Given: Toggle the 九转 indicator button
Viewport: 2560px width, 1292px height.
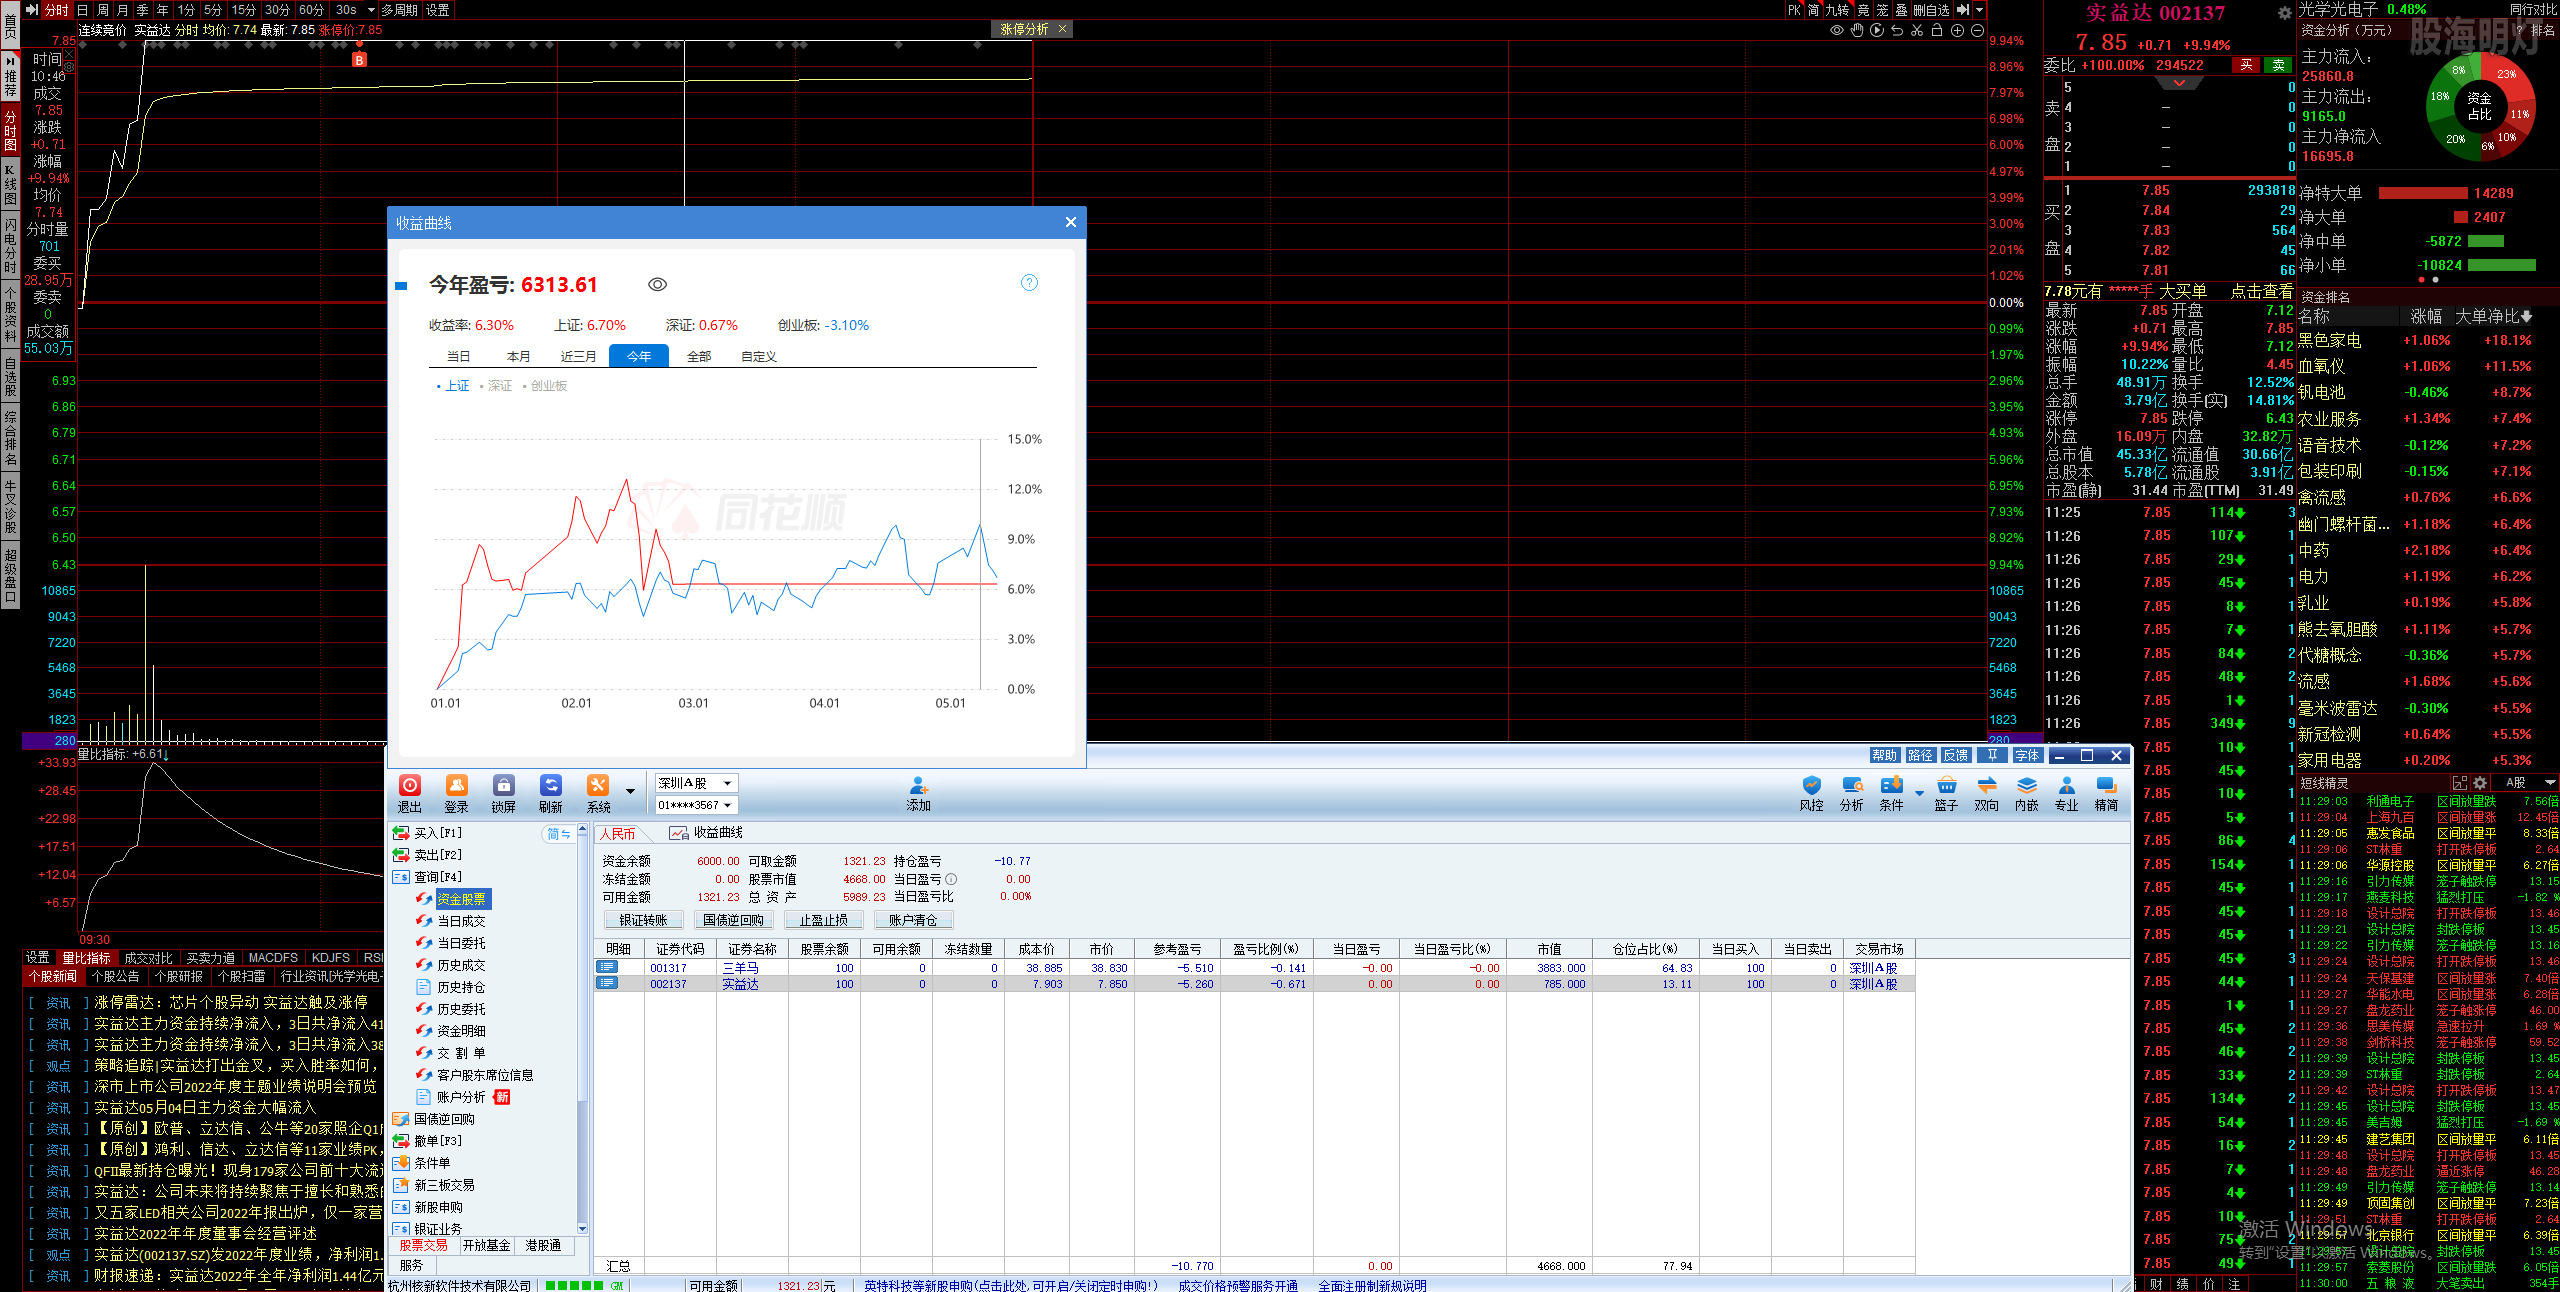Looking at the screenshot, I should (x=1837, y=10).
